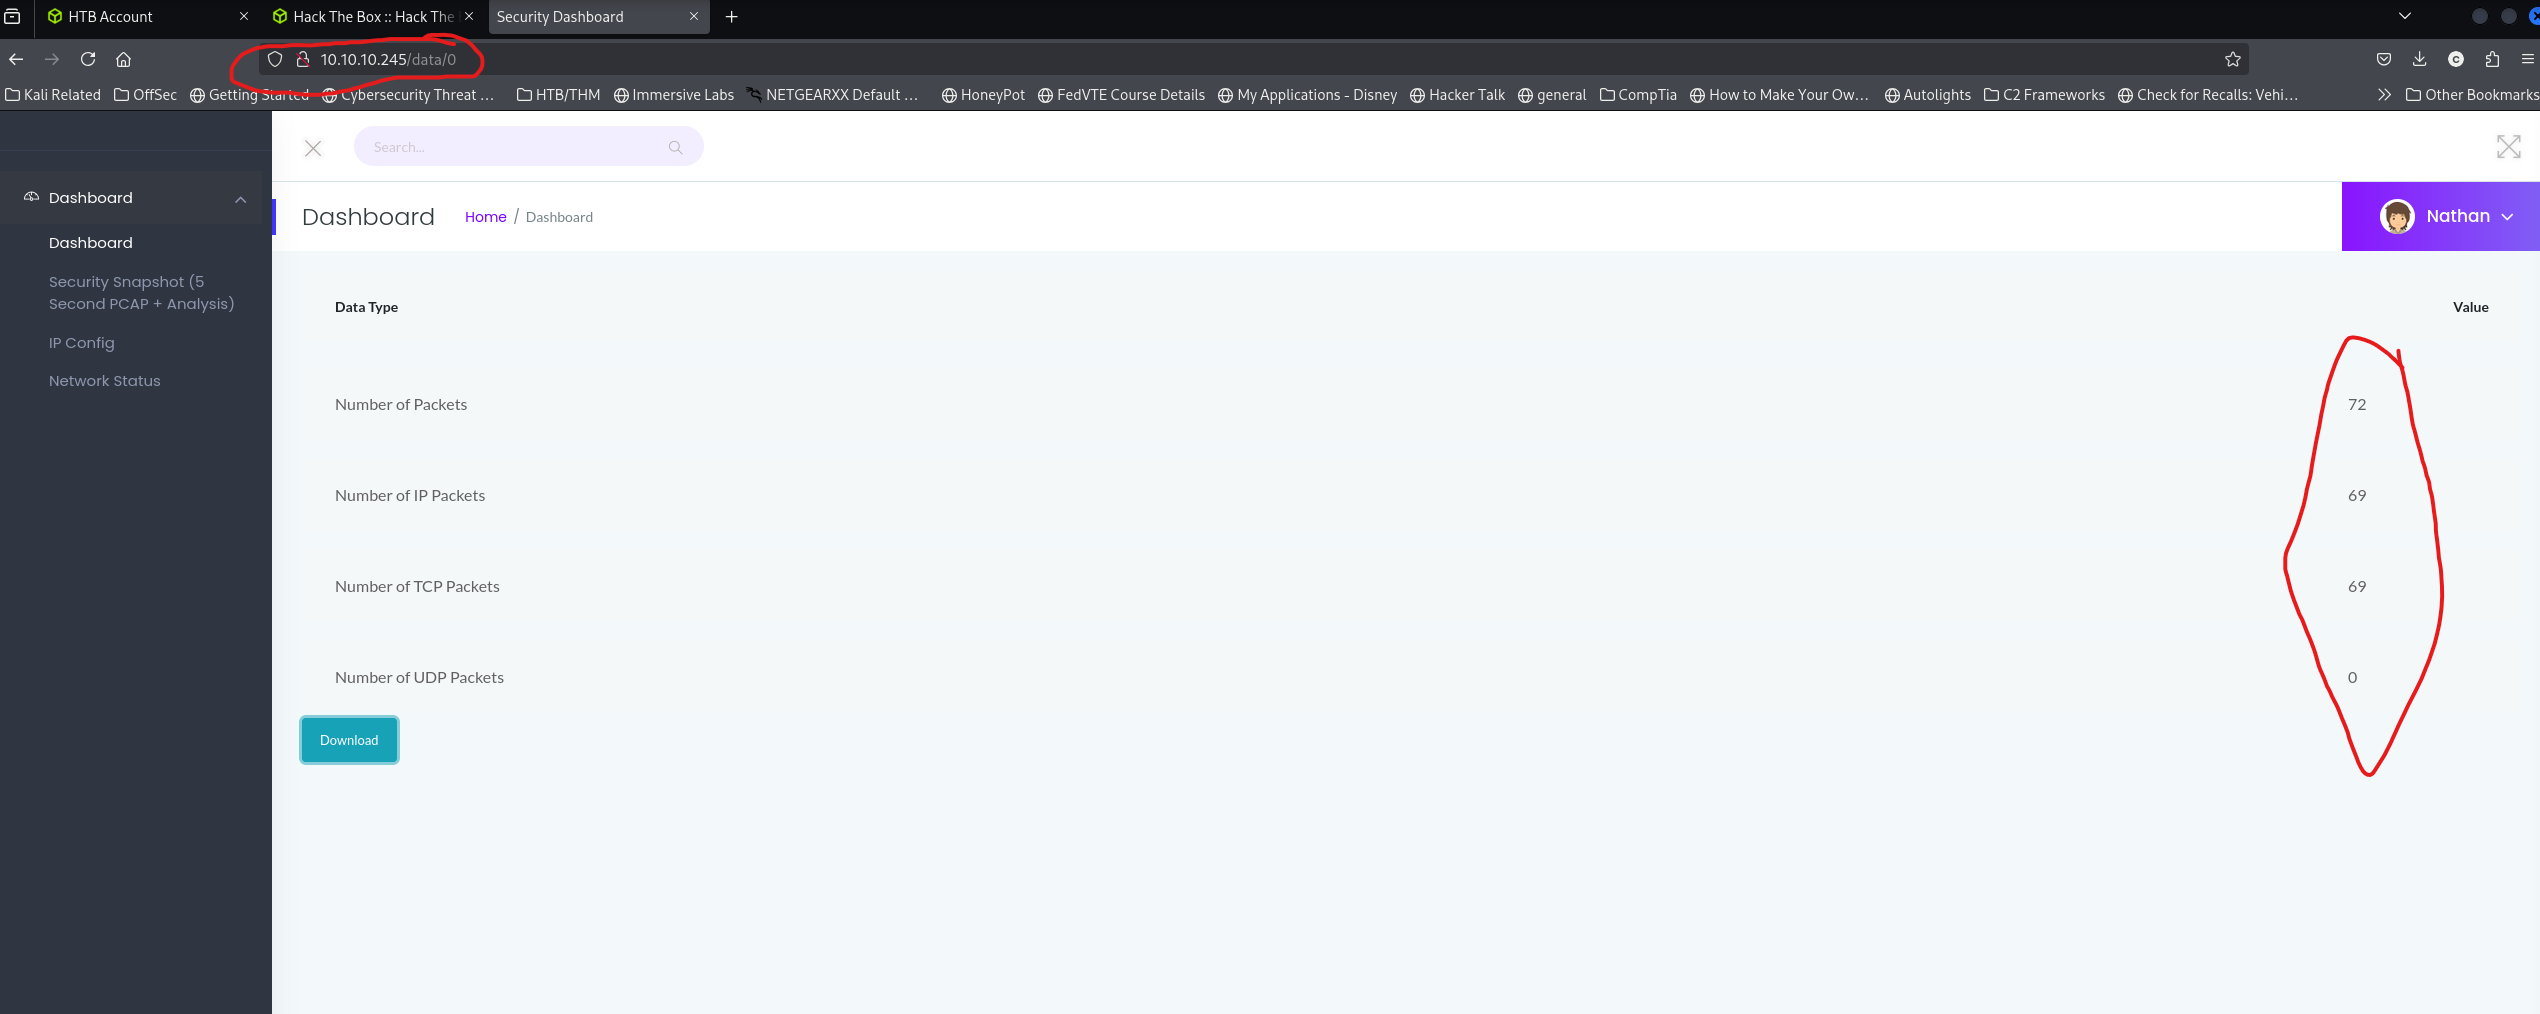Open the FedVTE Course Details bookmark
The width and height of the screenshot is (2540, 1014).
[1121, 95]
